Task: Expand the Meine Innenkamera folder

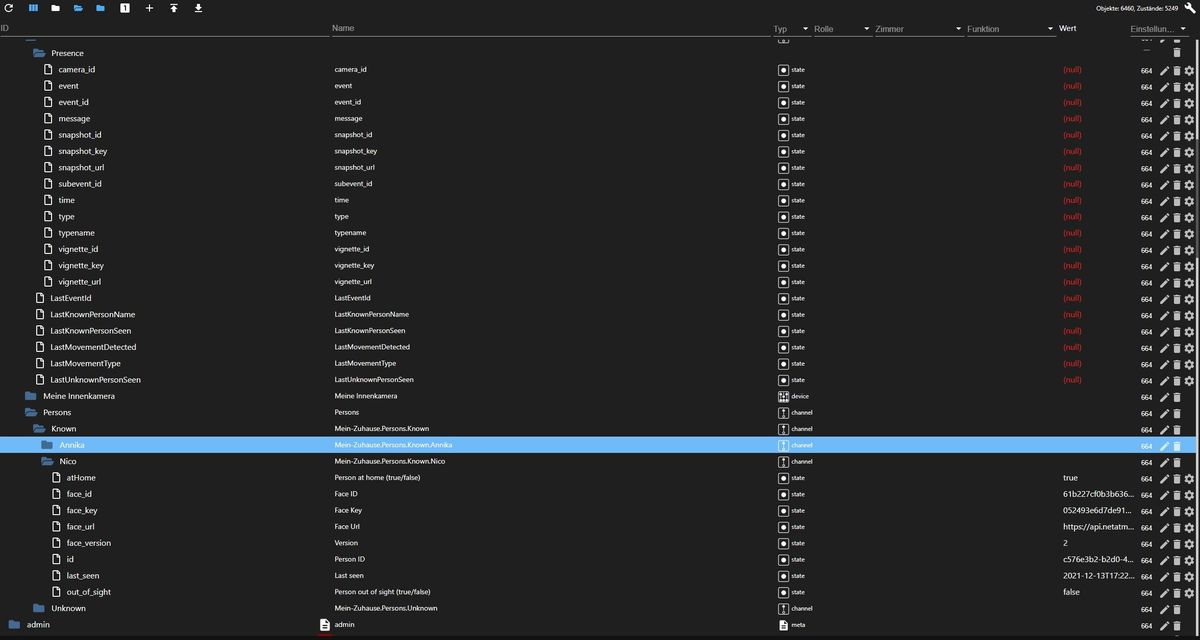Action: coord(31,396)
